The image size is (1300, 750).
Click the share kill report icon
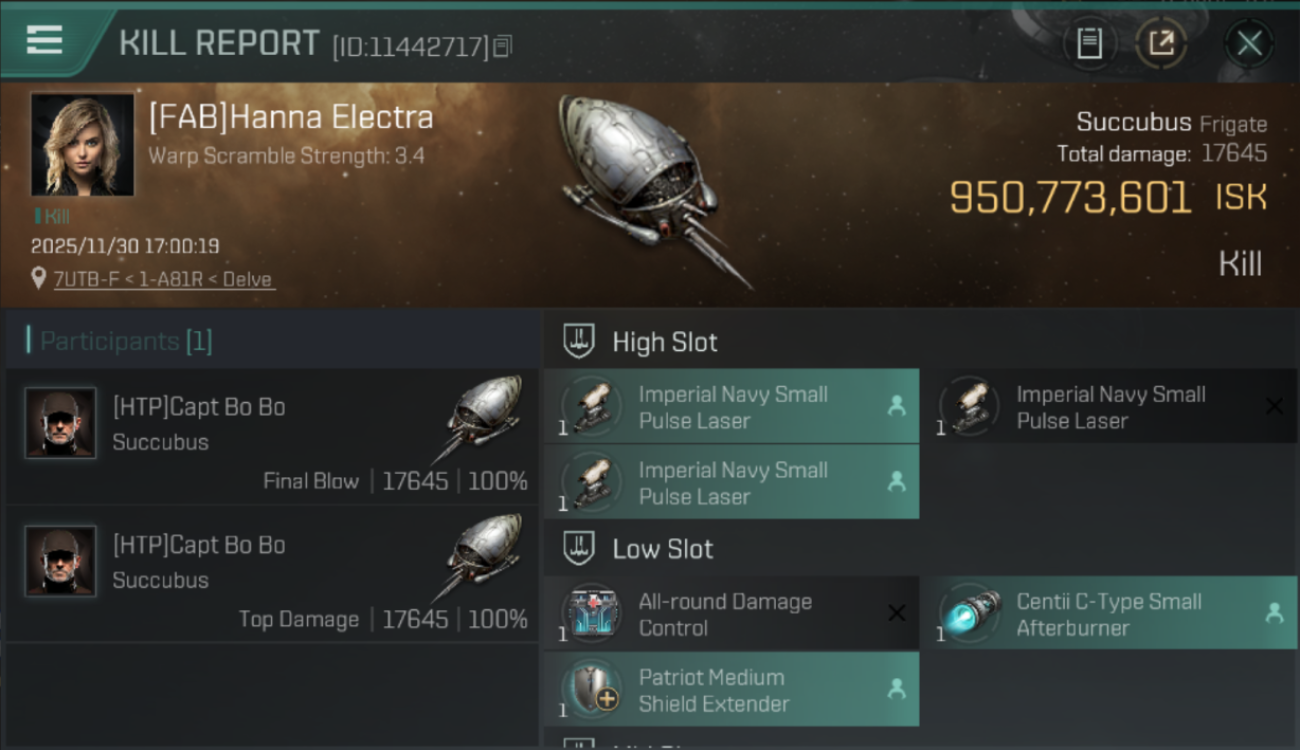click(1161, 43)
